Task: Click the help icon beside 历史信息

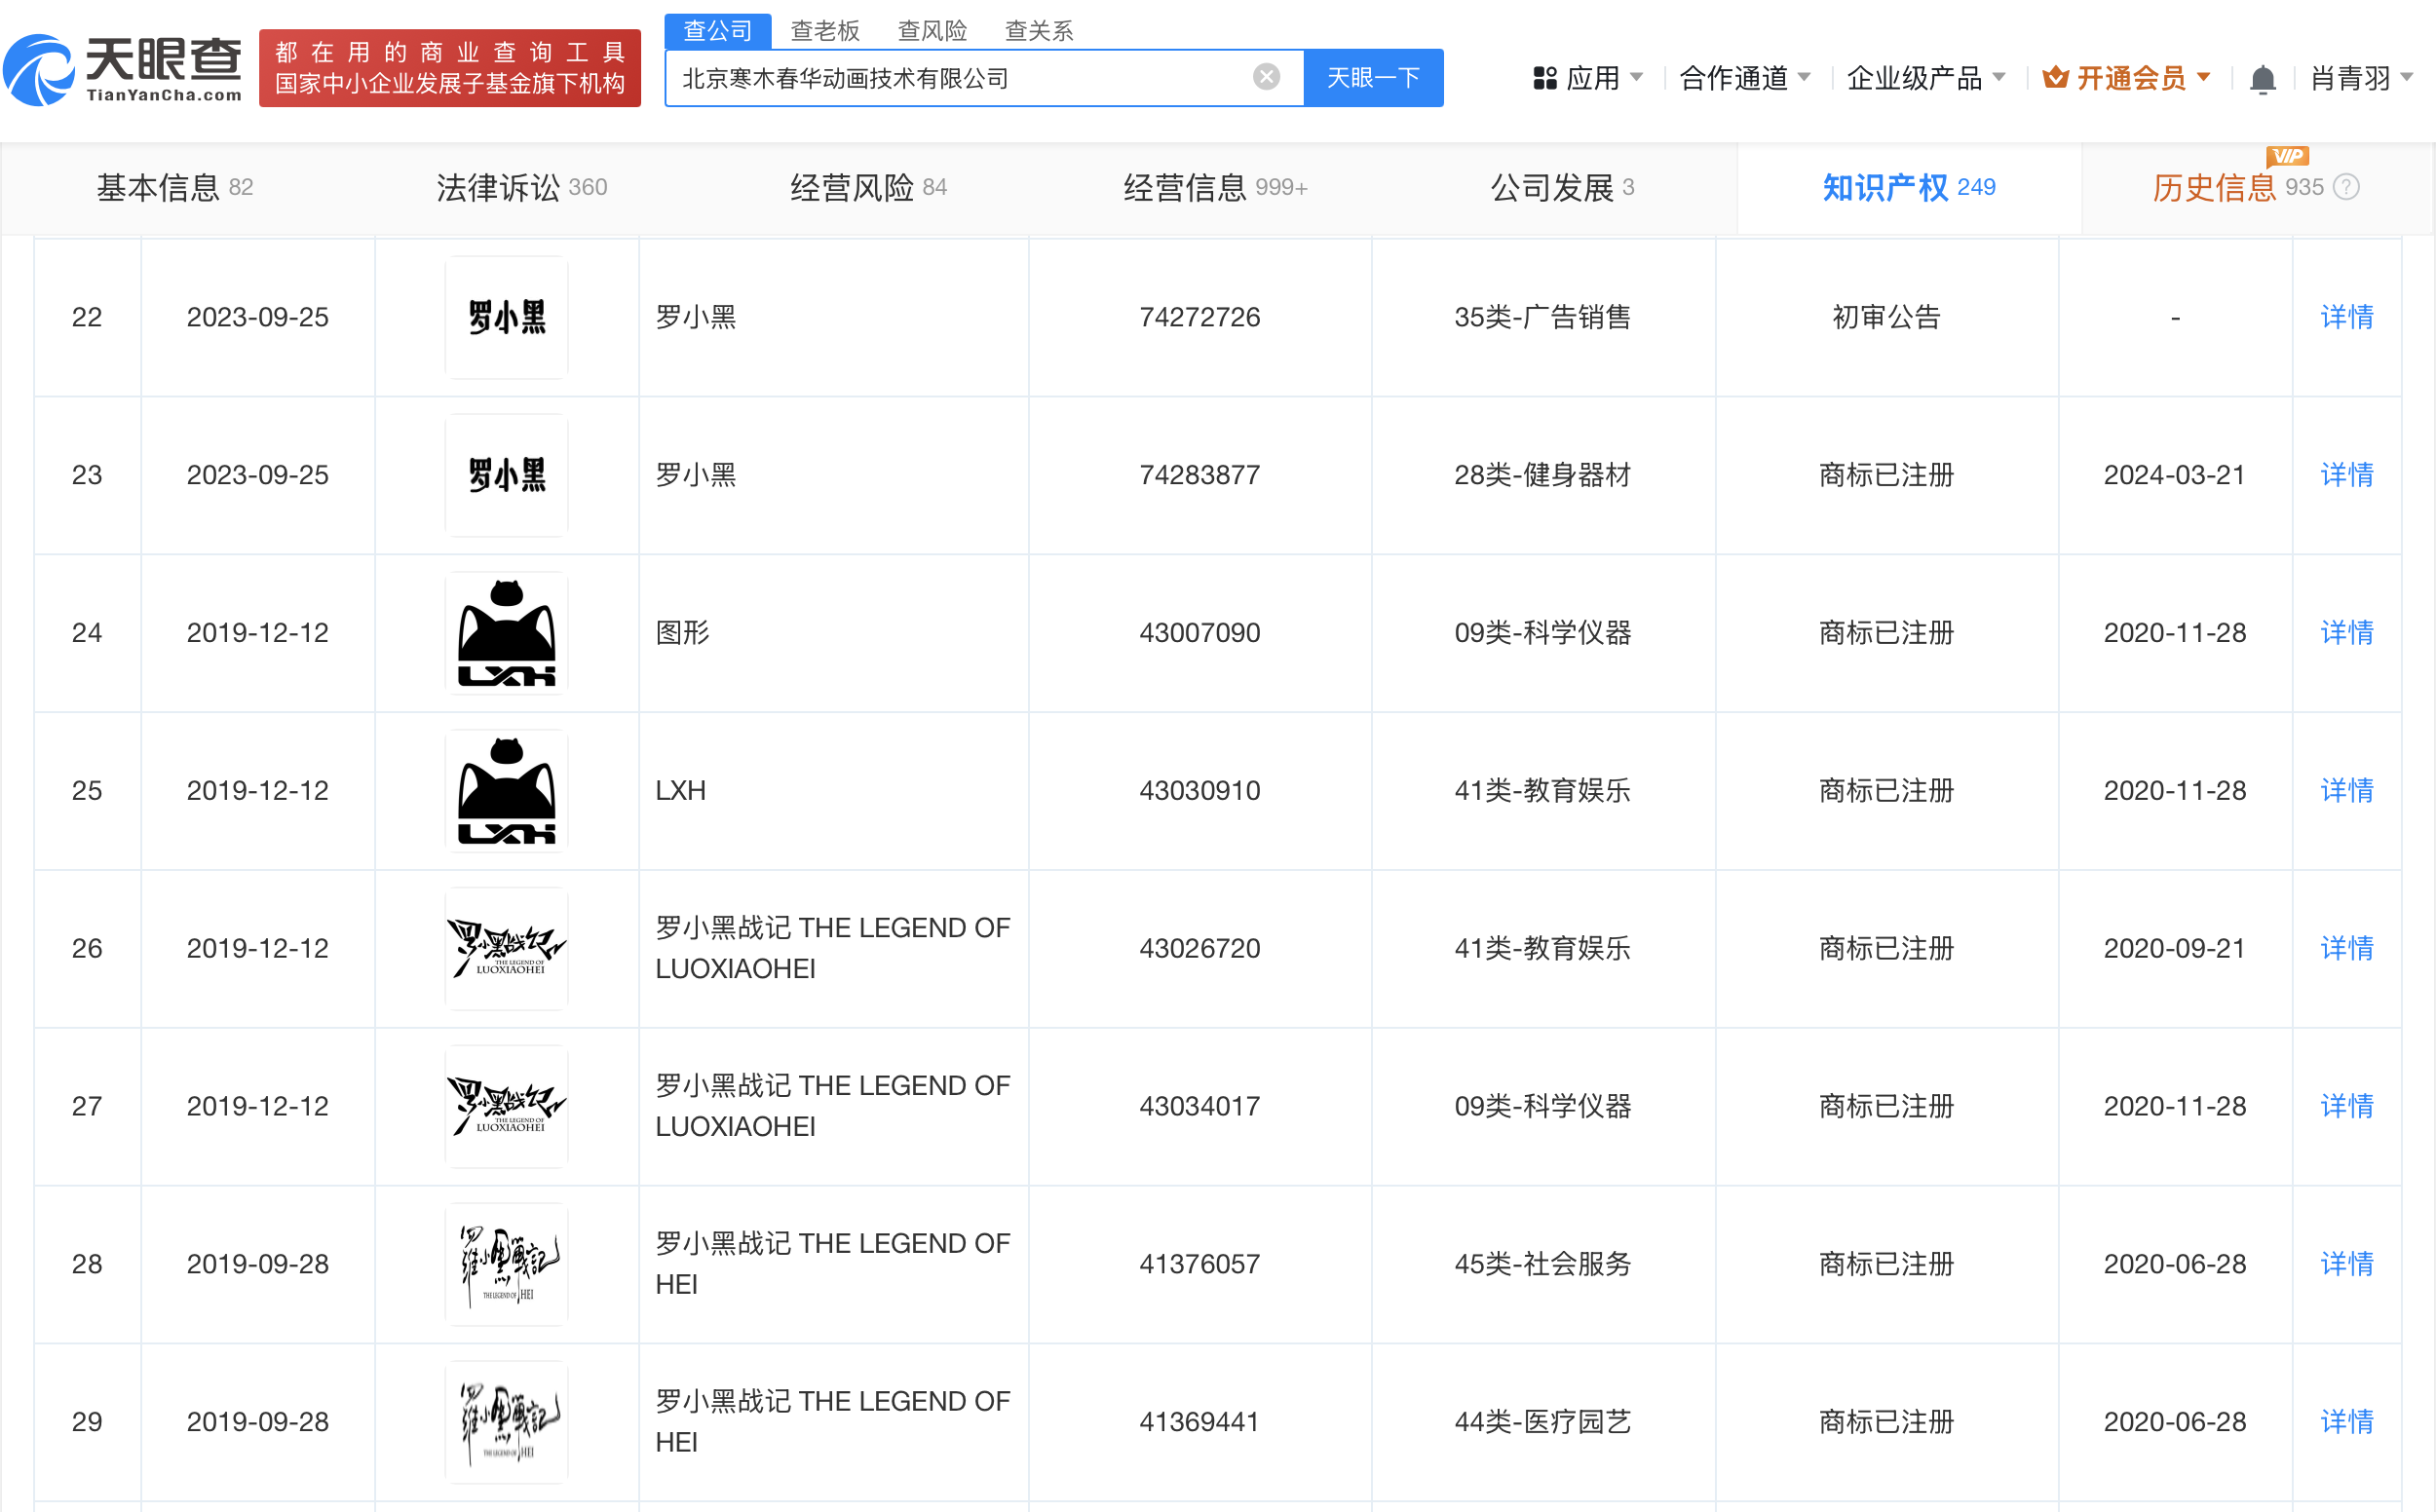Action: tap(2346, 187)
